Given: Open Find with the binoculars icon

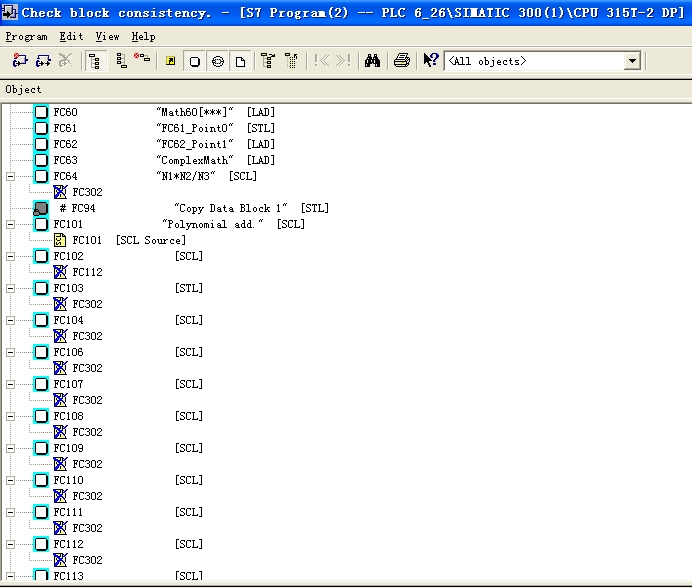Looking at the screenshot, I should click(372, 60).
